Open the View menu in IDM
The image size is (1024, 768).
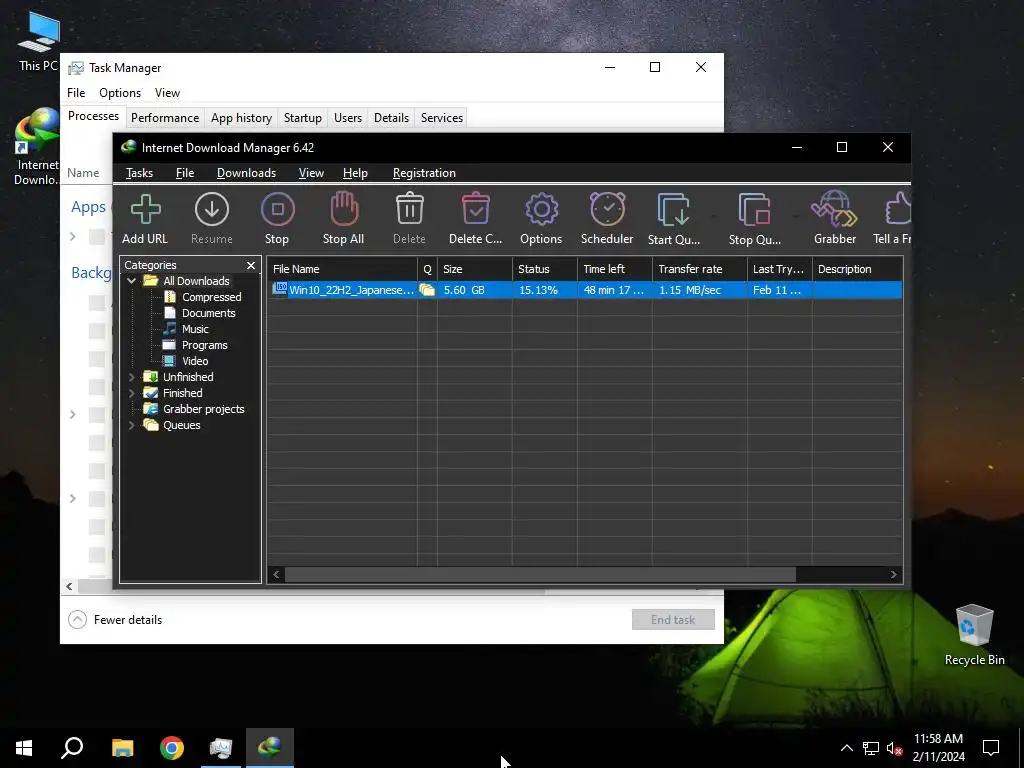pyautogui.click(x=311, y=173)
